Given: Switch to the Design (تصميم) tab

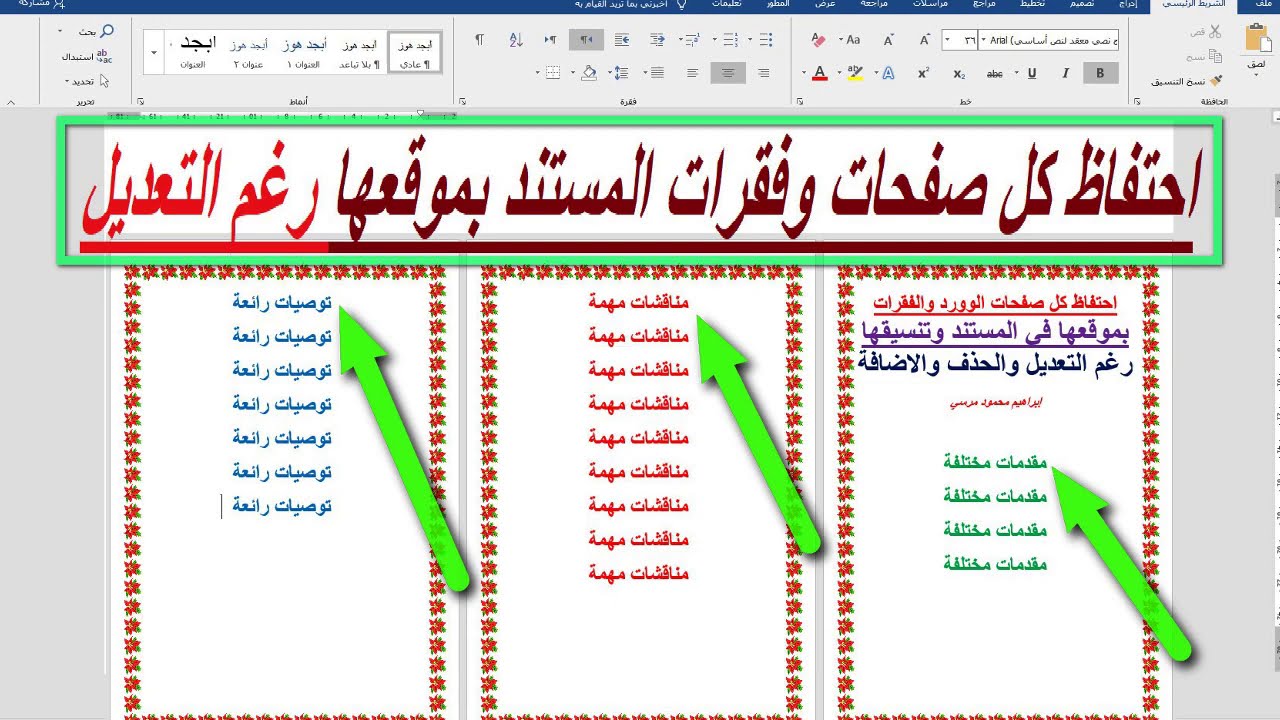Looking at the screenshot, I should [1082, 5].
